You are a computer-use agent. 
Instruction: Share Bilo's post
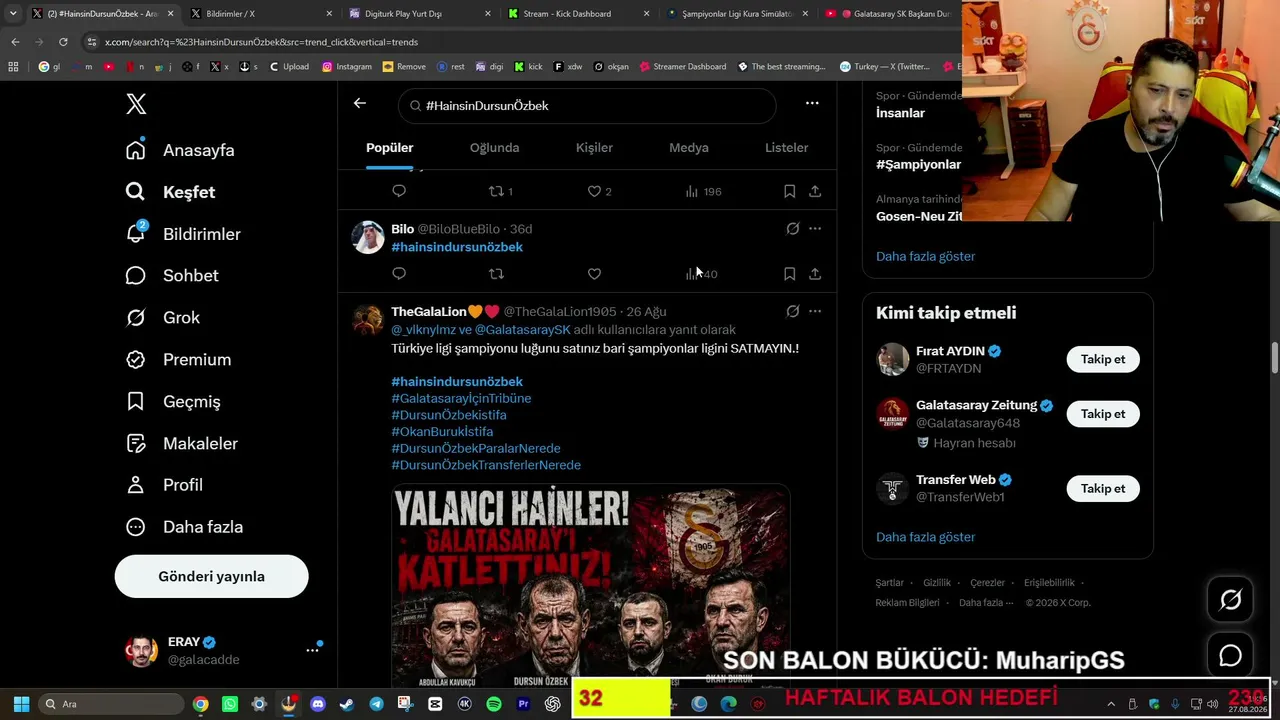point(815,274)
